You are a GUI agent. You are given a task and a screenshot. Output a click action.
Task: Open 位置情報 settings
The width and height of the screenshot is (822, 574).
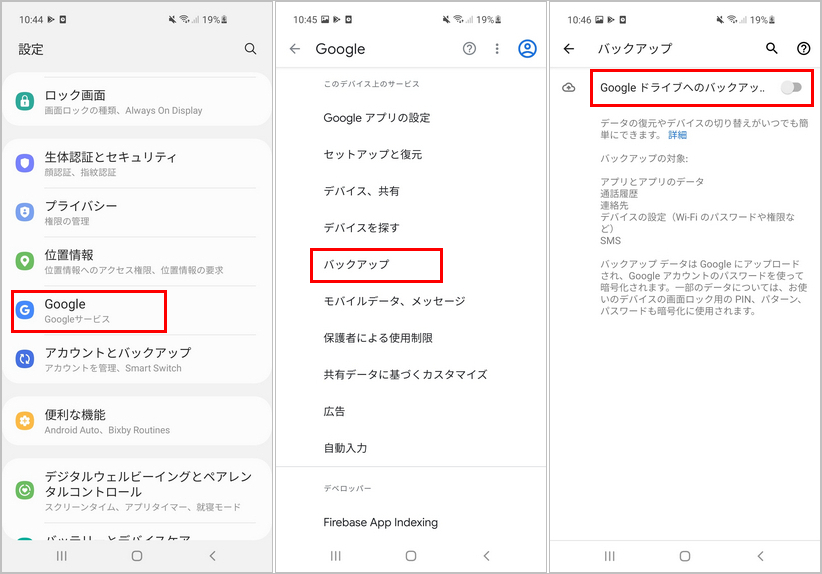click(x=137, y=262)
